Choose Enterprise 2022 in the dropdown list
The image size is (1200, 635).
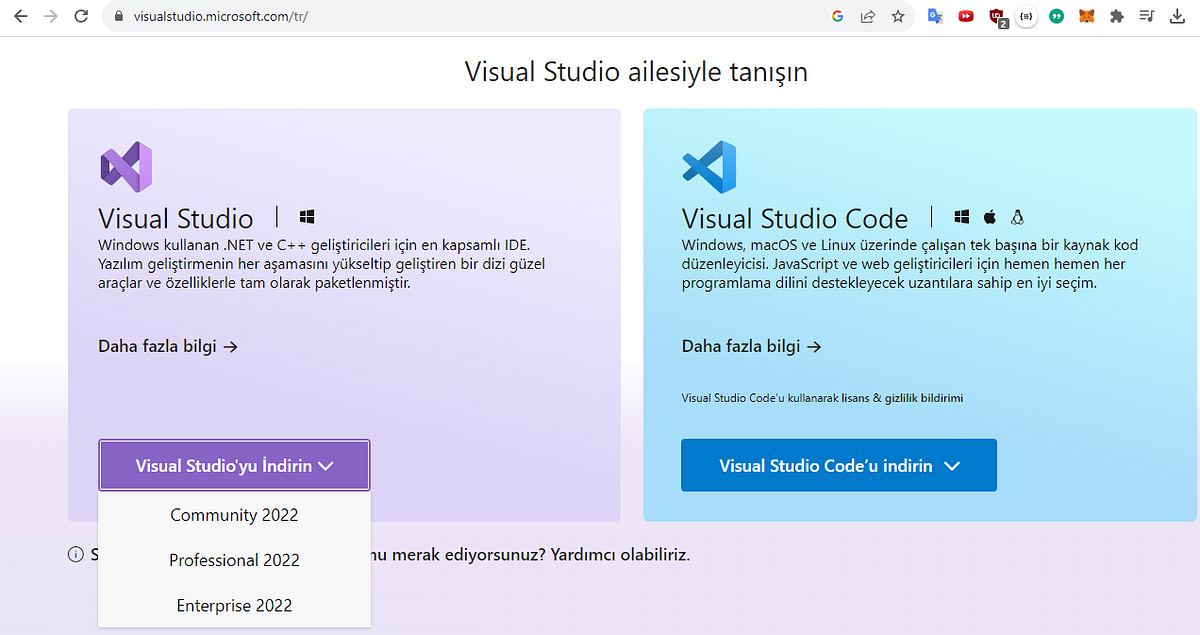click(x=234, y=605)
